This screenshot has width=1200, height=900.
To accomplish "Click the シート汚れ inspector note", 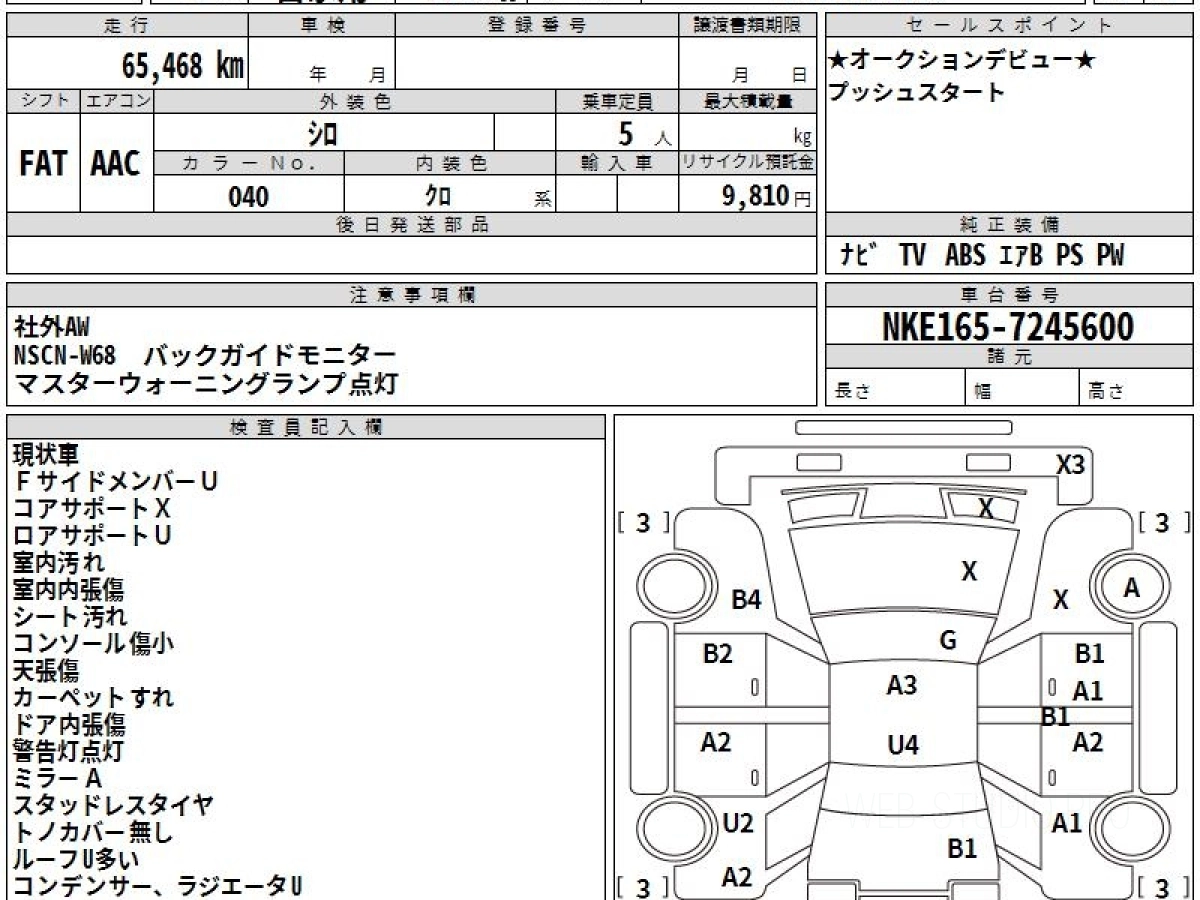I will click(x=70, y=616).
